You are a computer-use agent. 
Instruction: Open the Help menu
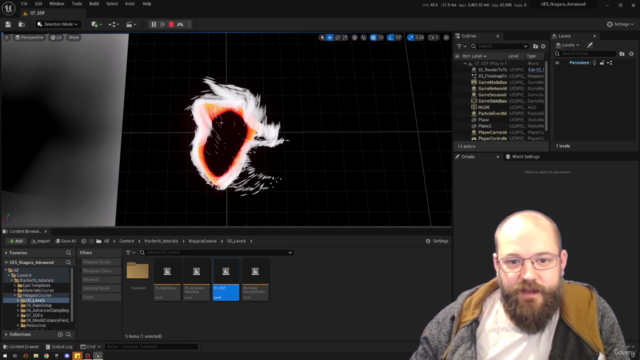147,4
